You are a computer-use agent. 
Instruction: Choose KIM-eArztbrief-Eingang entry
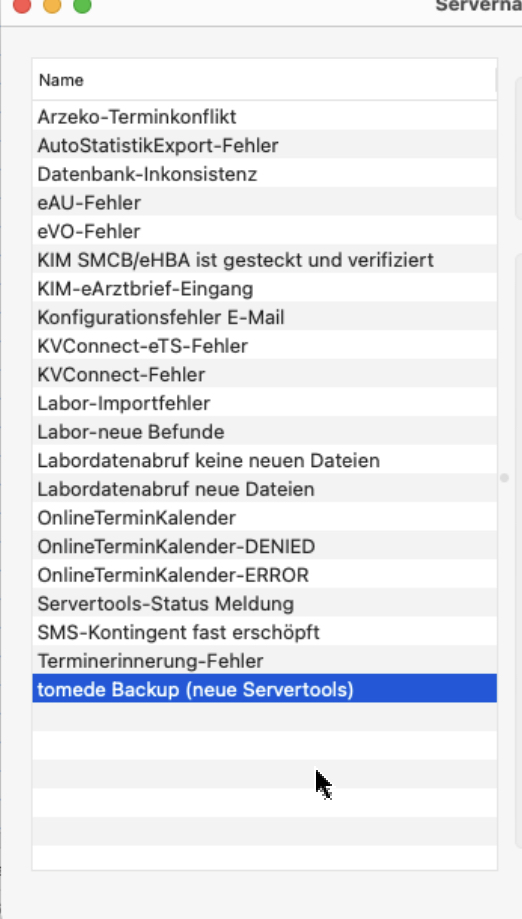point(265,288)
